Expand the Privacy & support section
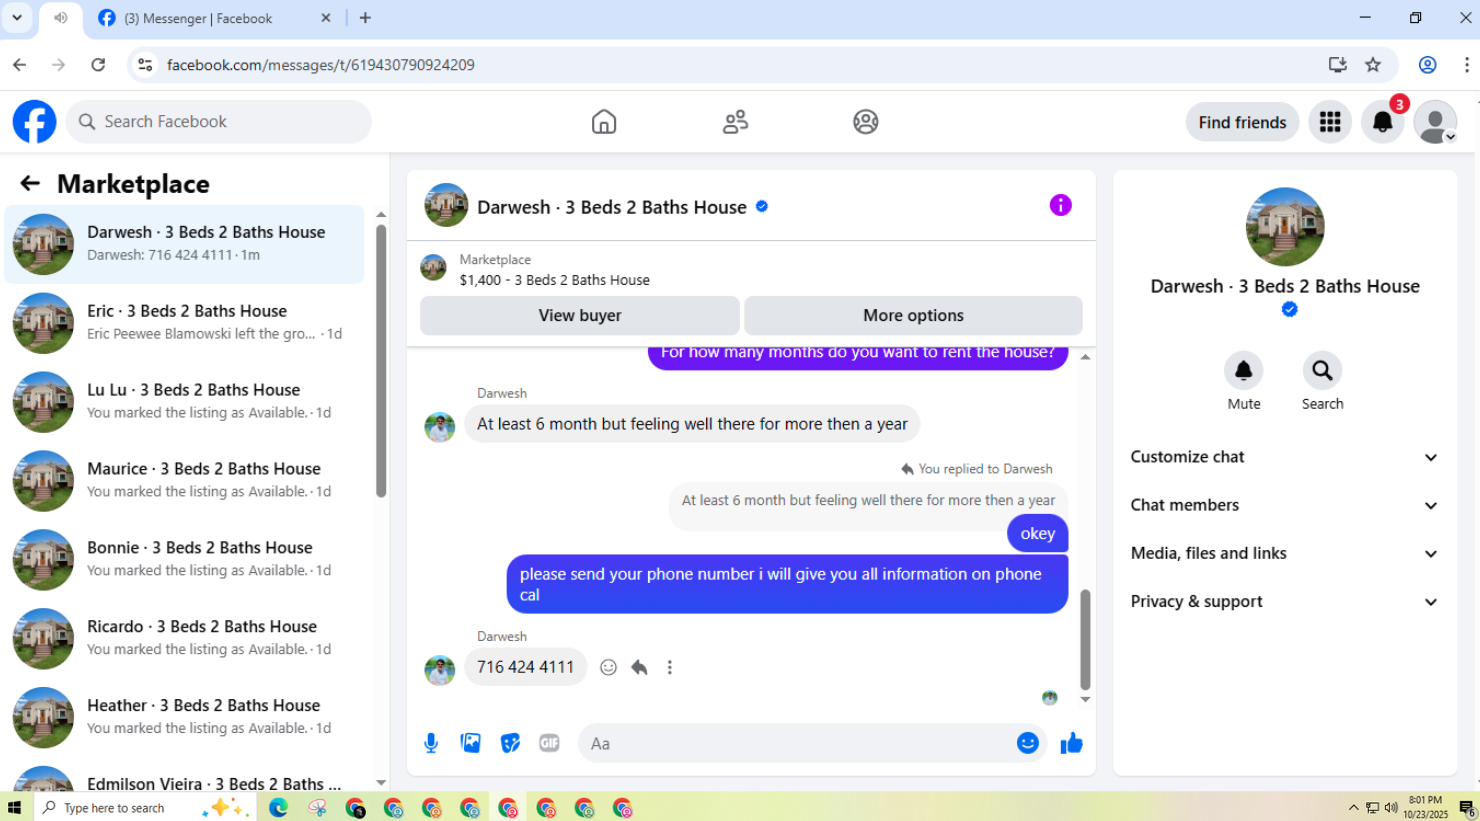The width and height of the screenshot is (1480, 821). (1284, 601)
